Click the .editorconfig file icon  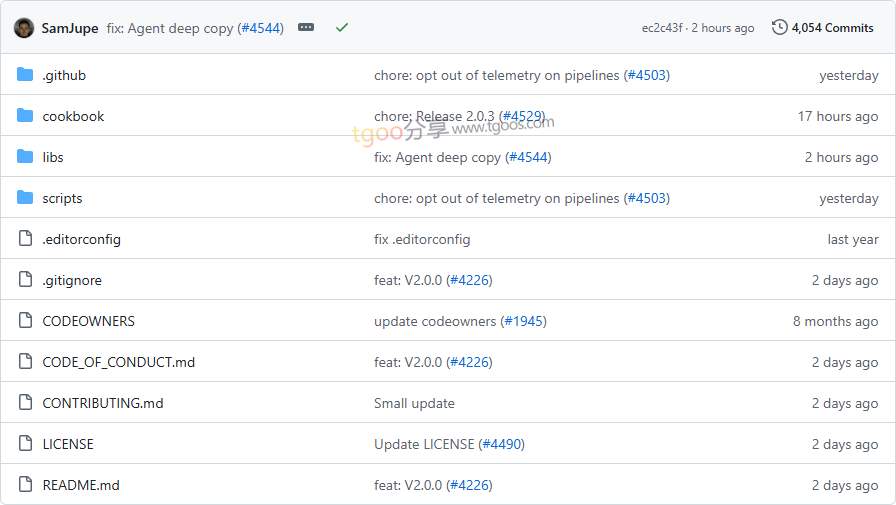pyautogui.click(x=25, y=238)
